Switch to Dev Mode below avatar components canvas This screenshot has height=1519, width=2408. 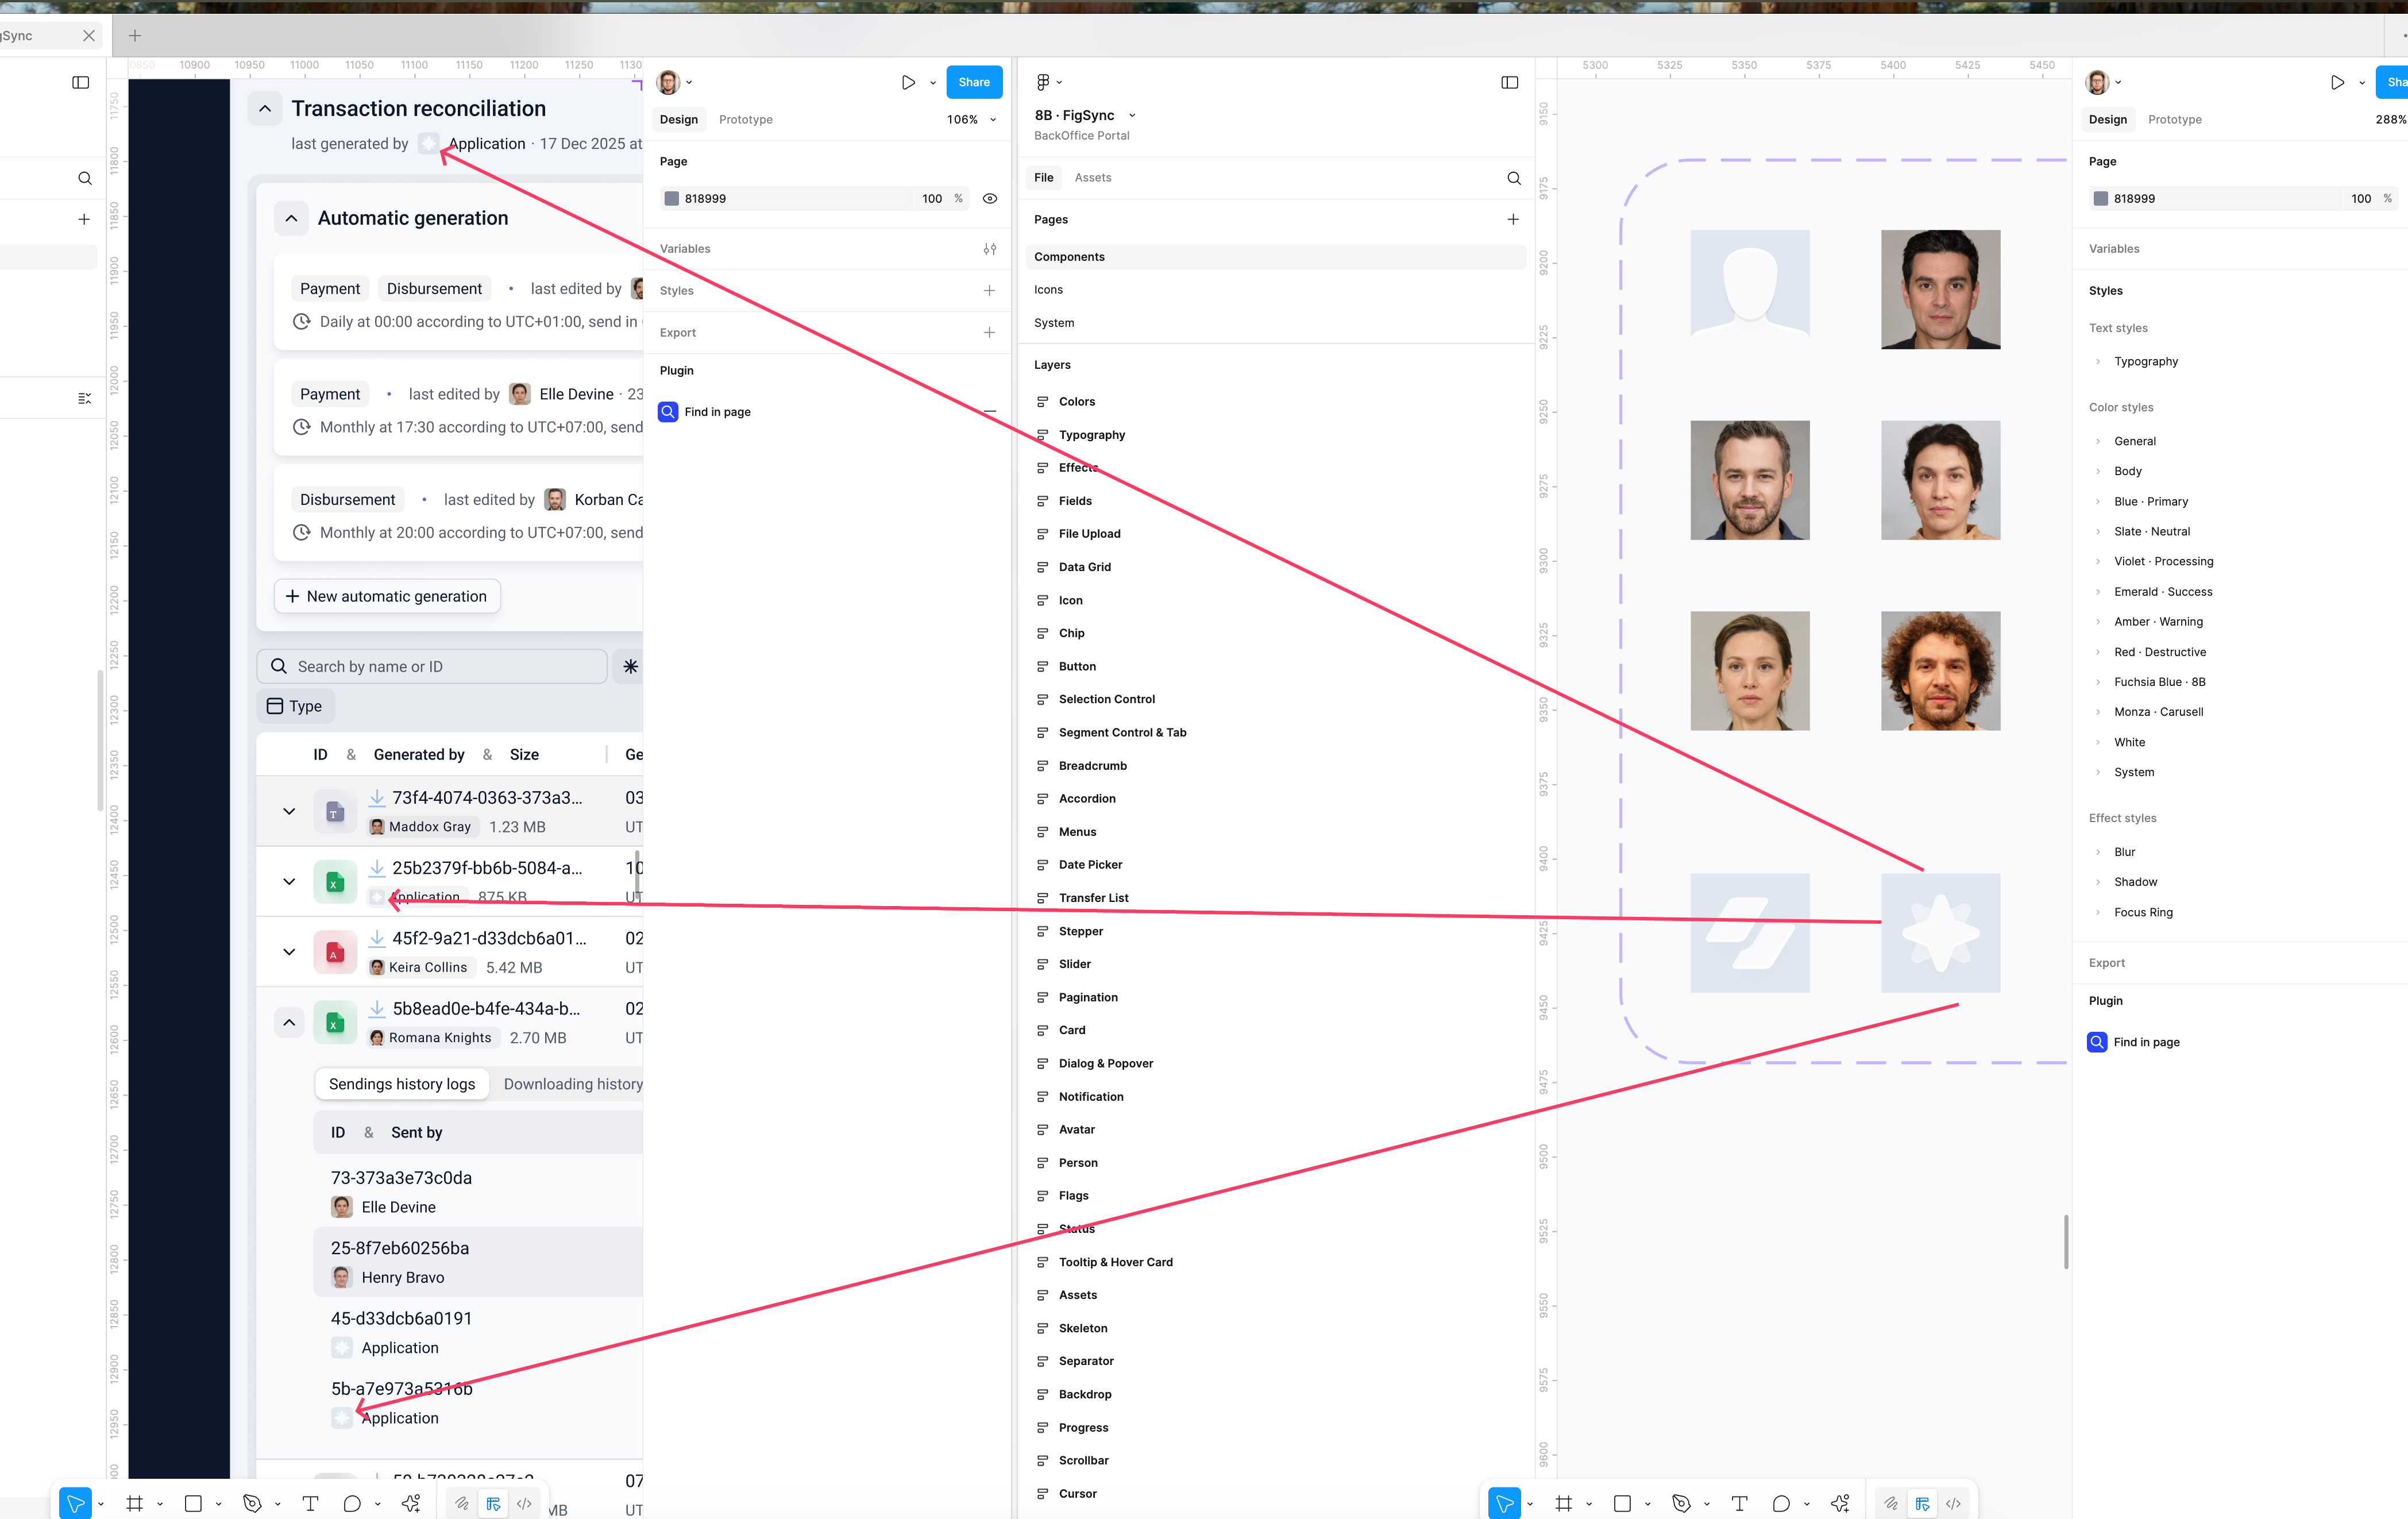point(1953,1503)
